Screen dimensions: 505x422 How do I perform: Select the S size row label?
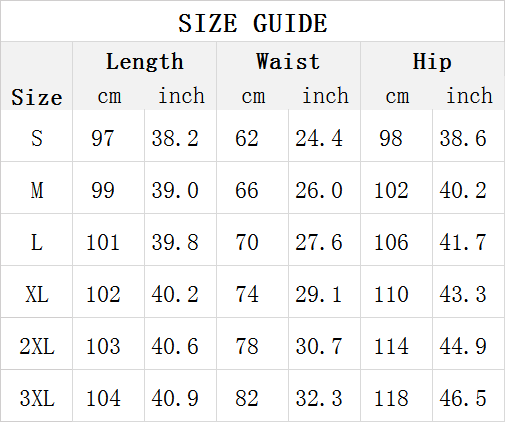pos(37,138)
